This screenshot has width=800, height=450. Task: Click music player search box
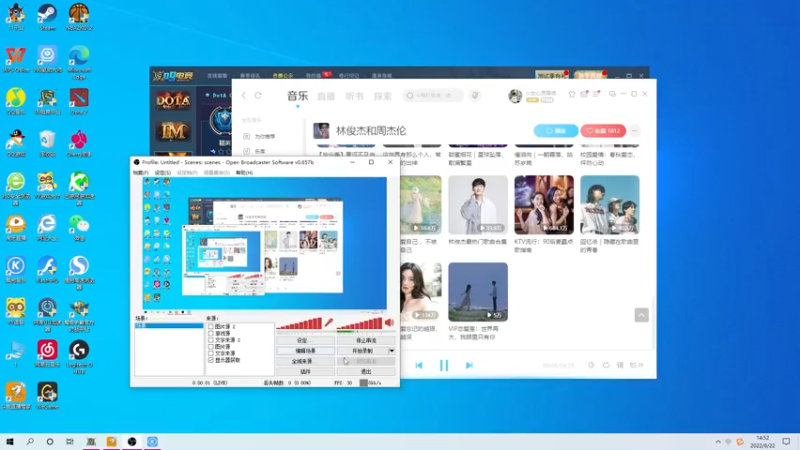pos(434,95)
